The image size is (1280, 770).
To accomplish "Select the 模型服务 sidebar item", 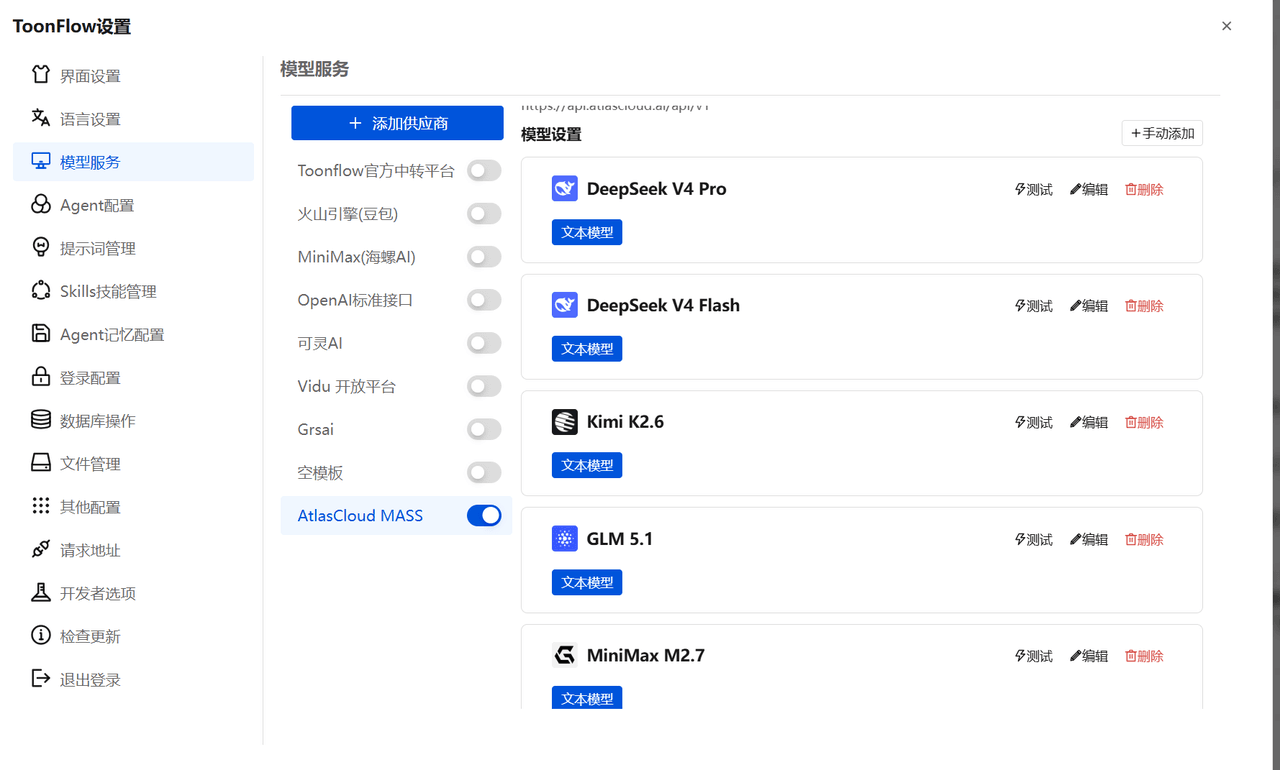I will 133,162.
